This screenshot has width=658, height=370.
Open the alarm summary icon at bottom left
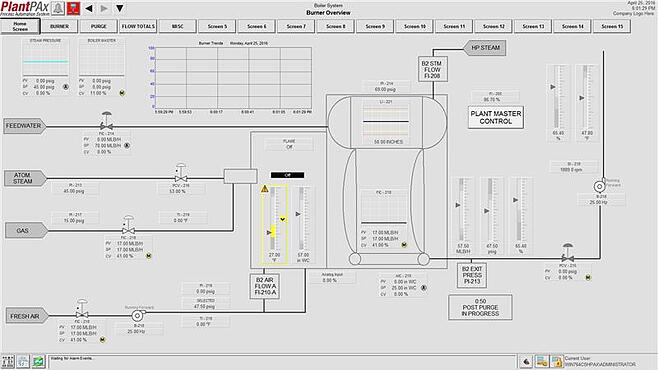8,362
